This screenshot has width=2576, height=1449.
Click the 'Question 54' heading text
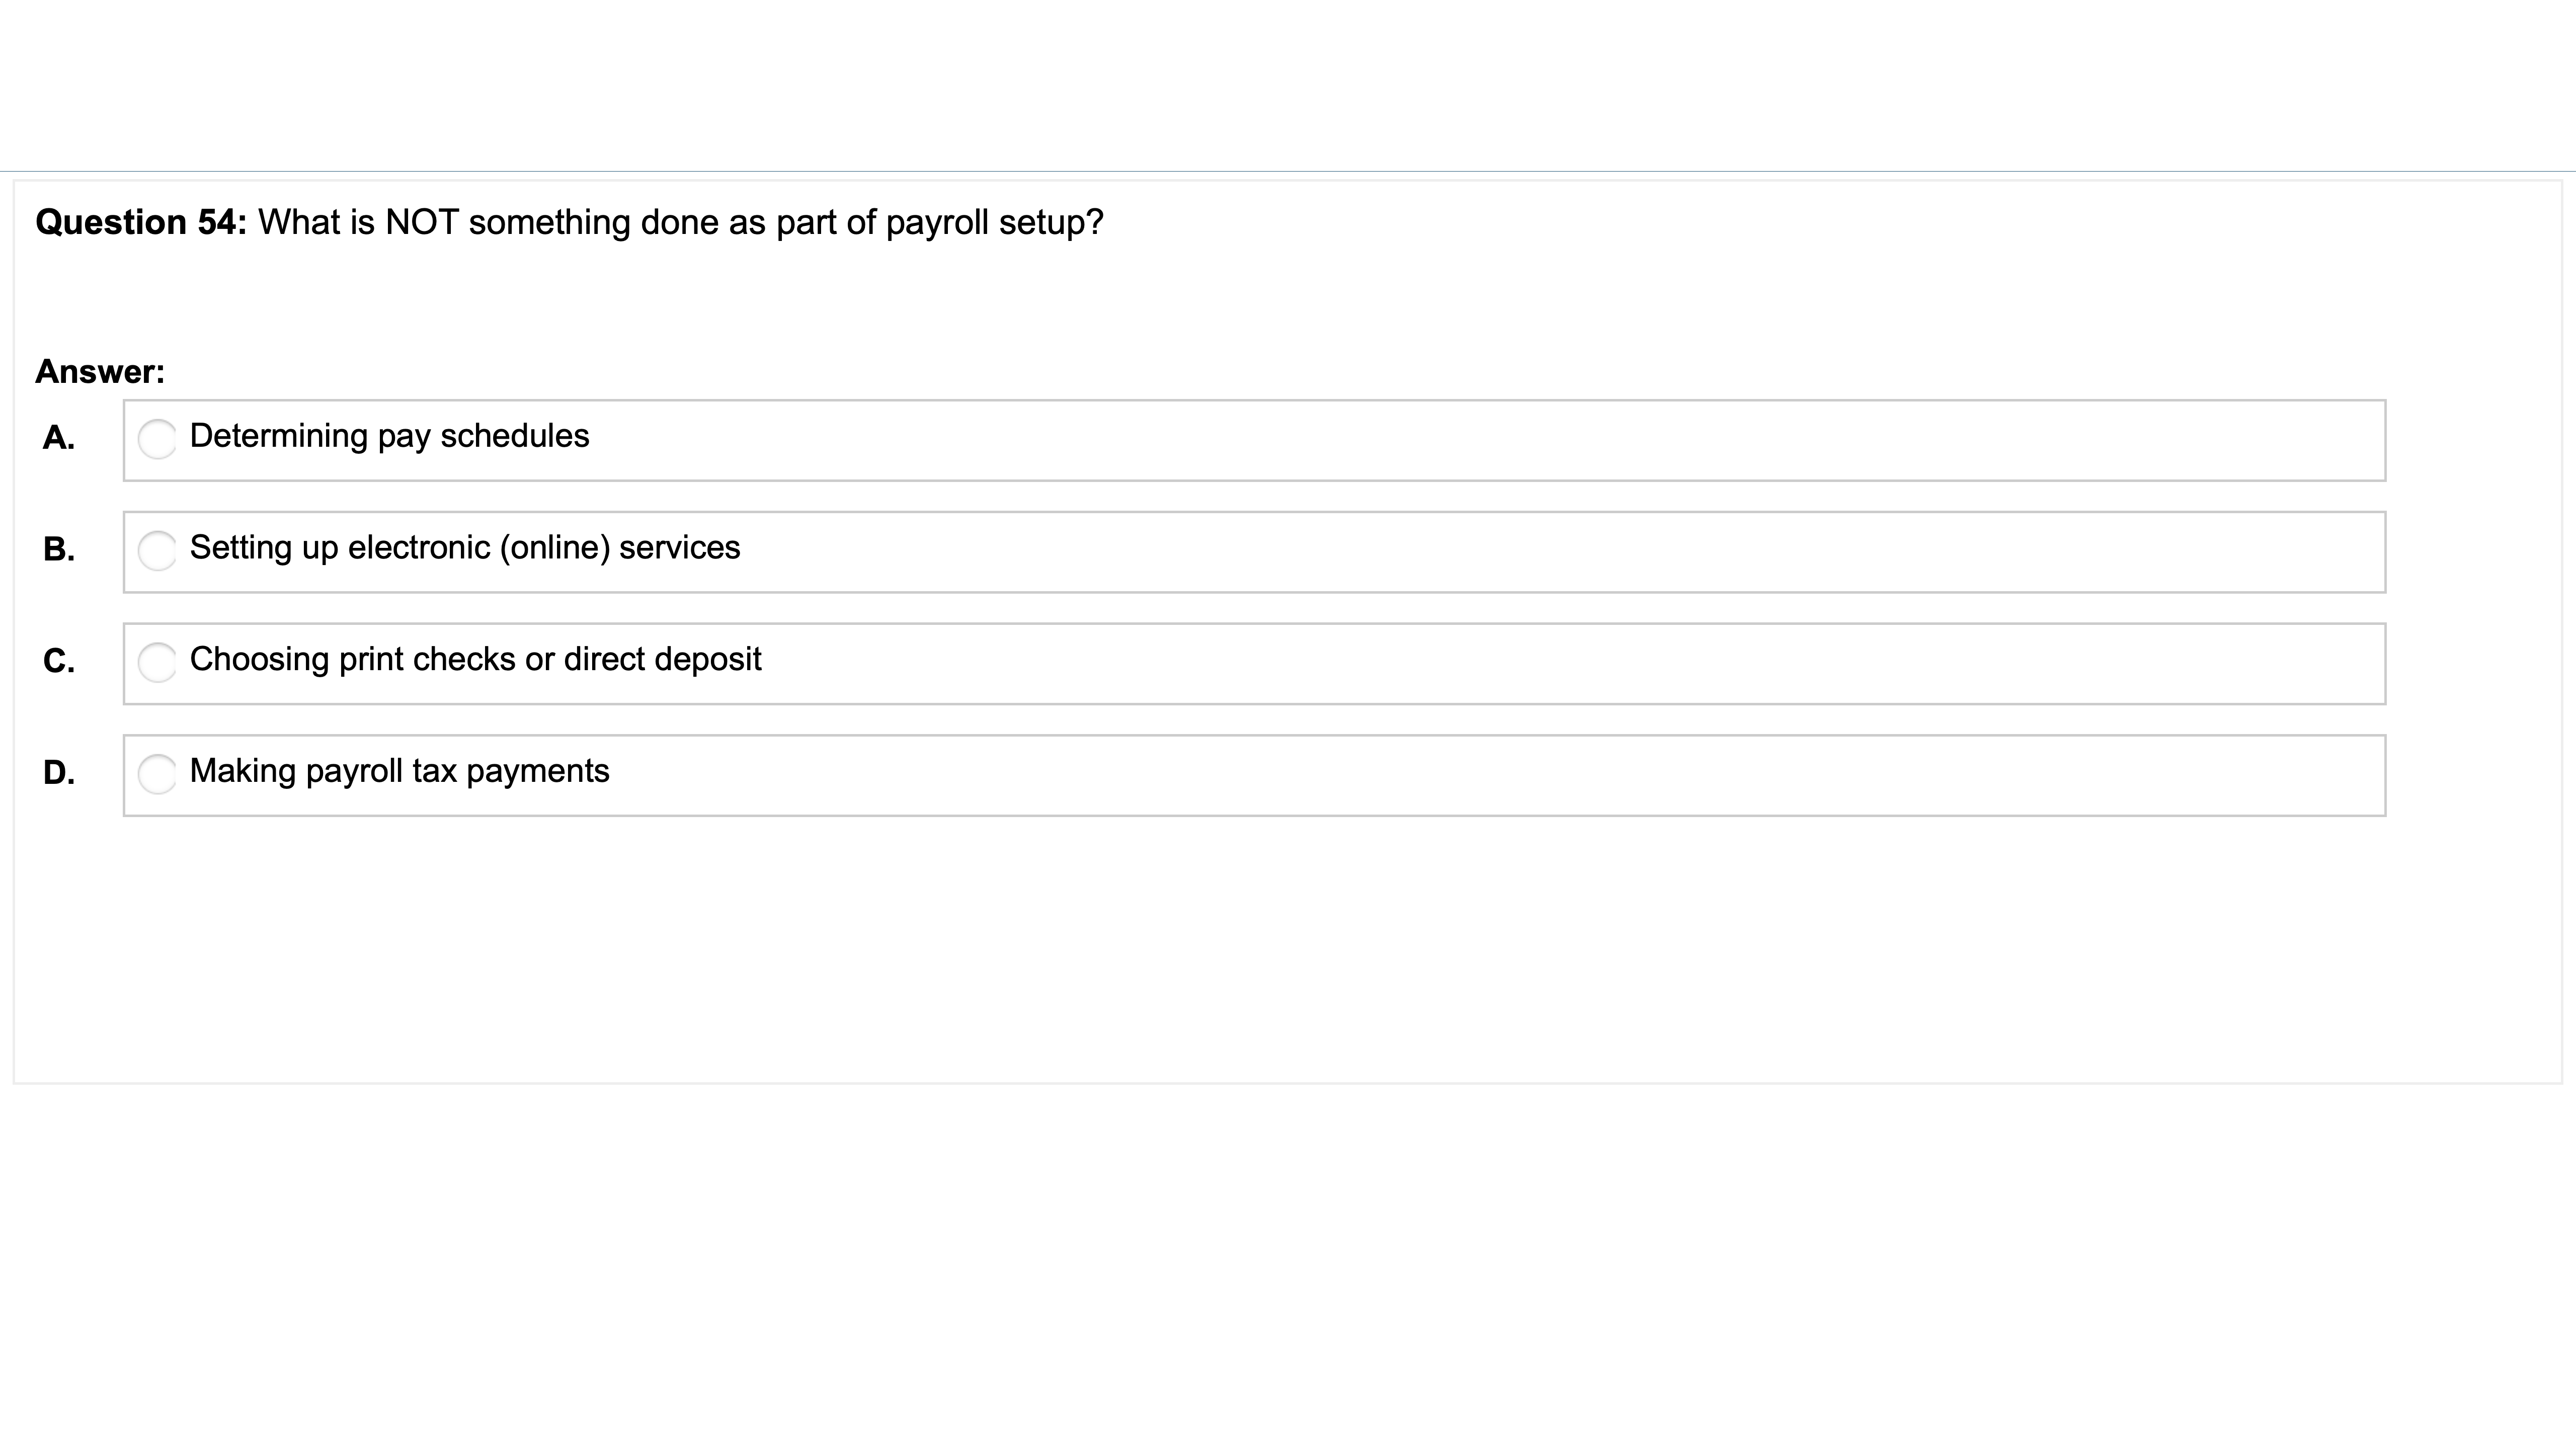pyautogui.click(x=140, y=222)
